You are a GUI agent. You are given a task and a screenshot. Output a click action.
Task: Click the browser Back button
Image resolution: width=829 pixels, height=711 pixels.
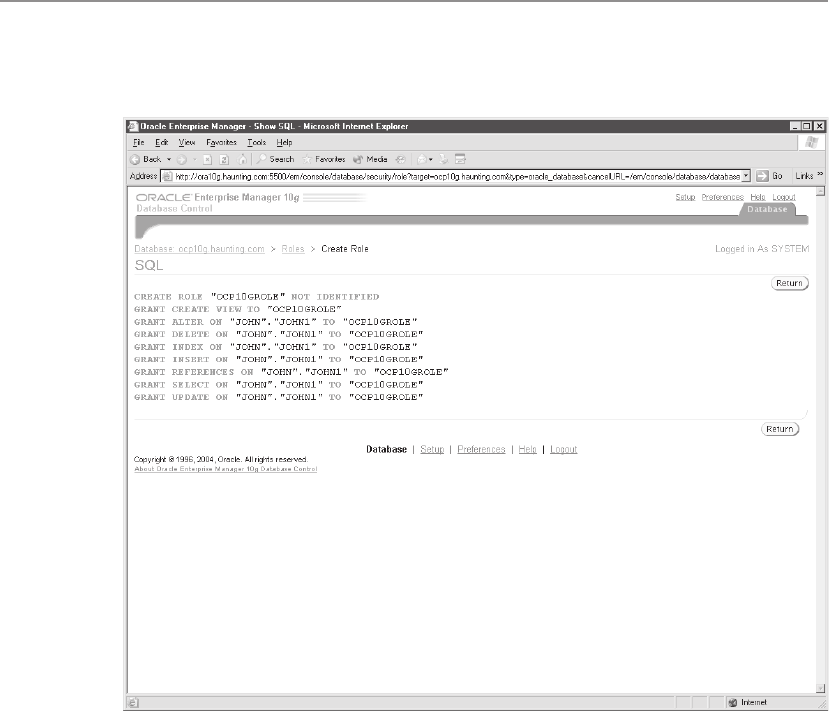[x=145, y=159]
